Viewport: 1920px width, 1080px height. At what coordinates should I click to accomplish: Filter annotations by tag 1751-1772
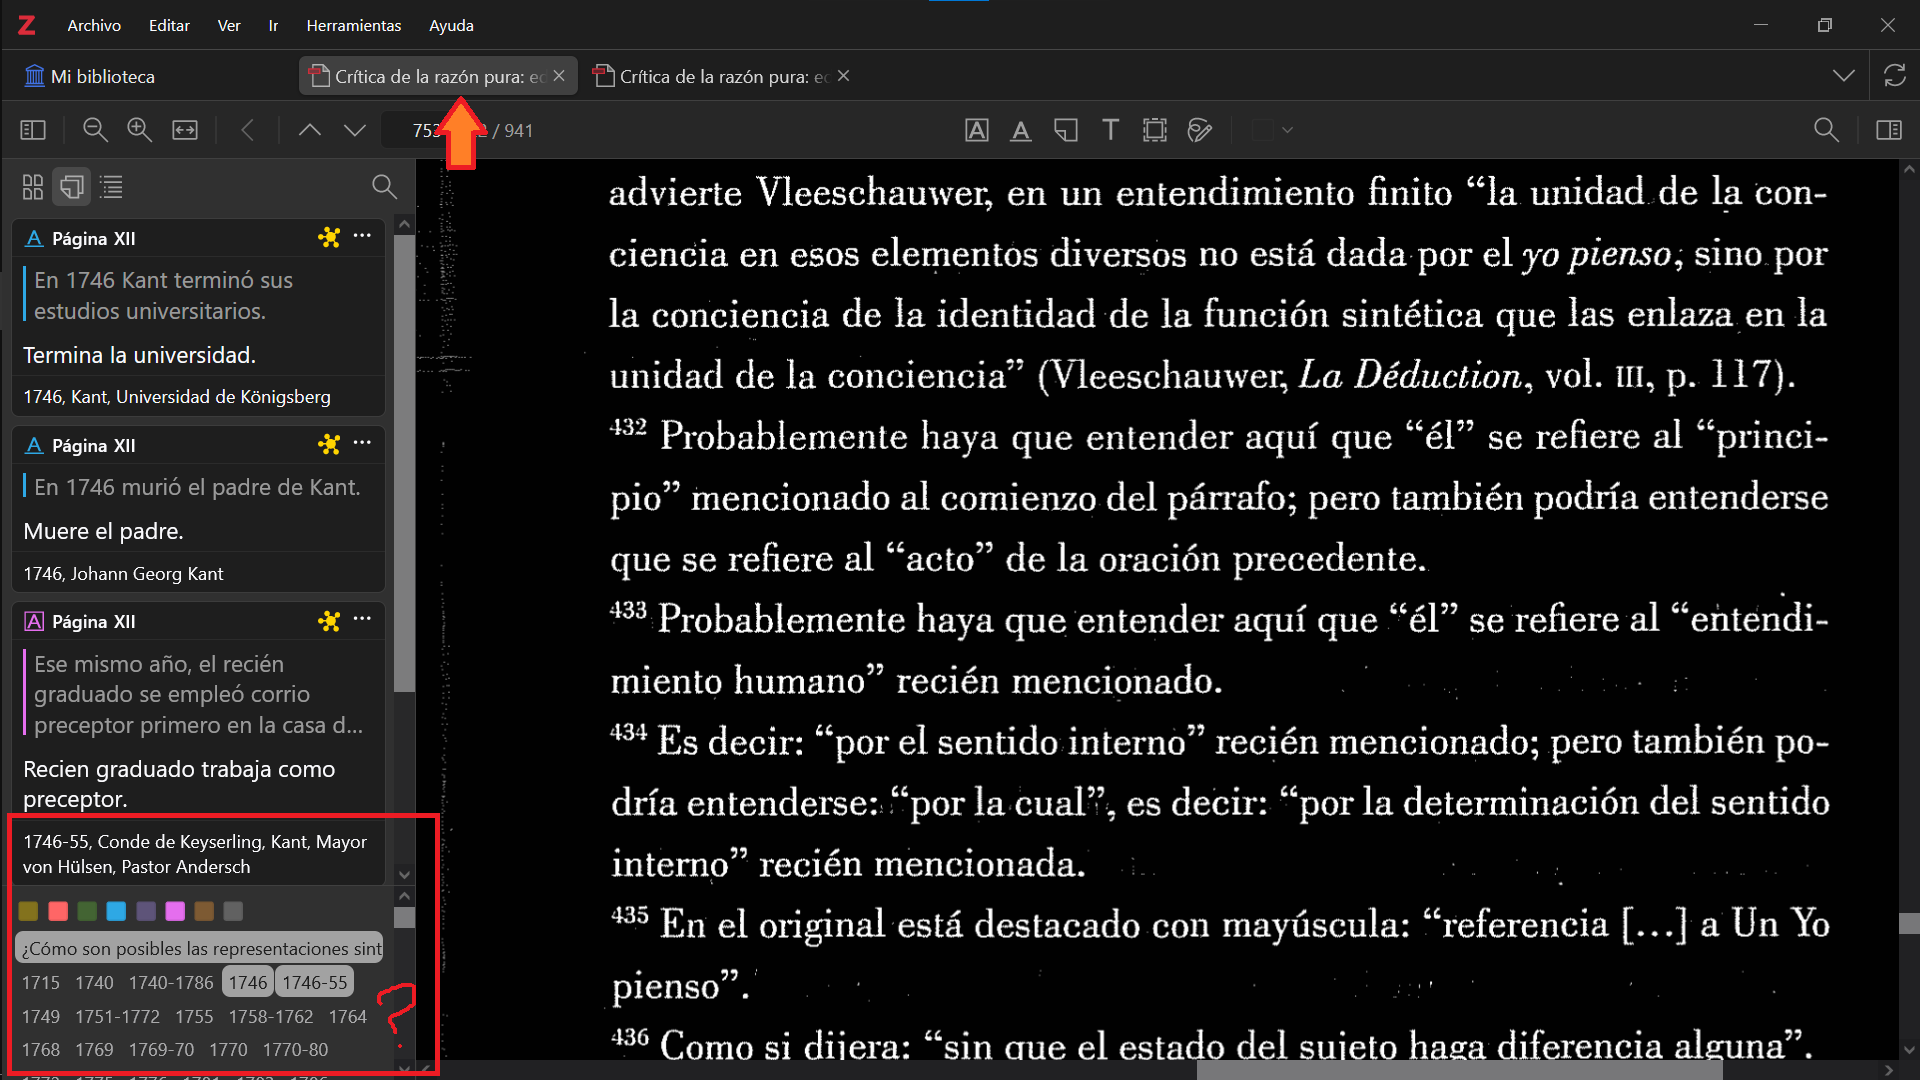click(117, 1016)
